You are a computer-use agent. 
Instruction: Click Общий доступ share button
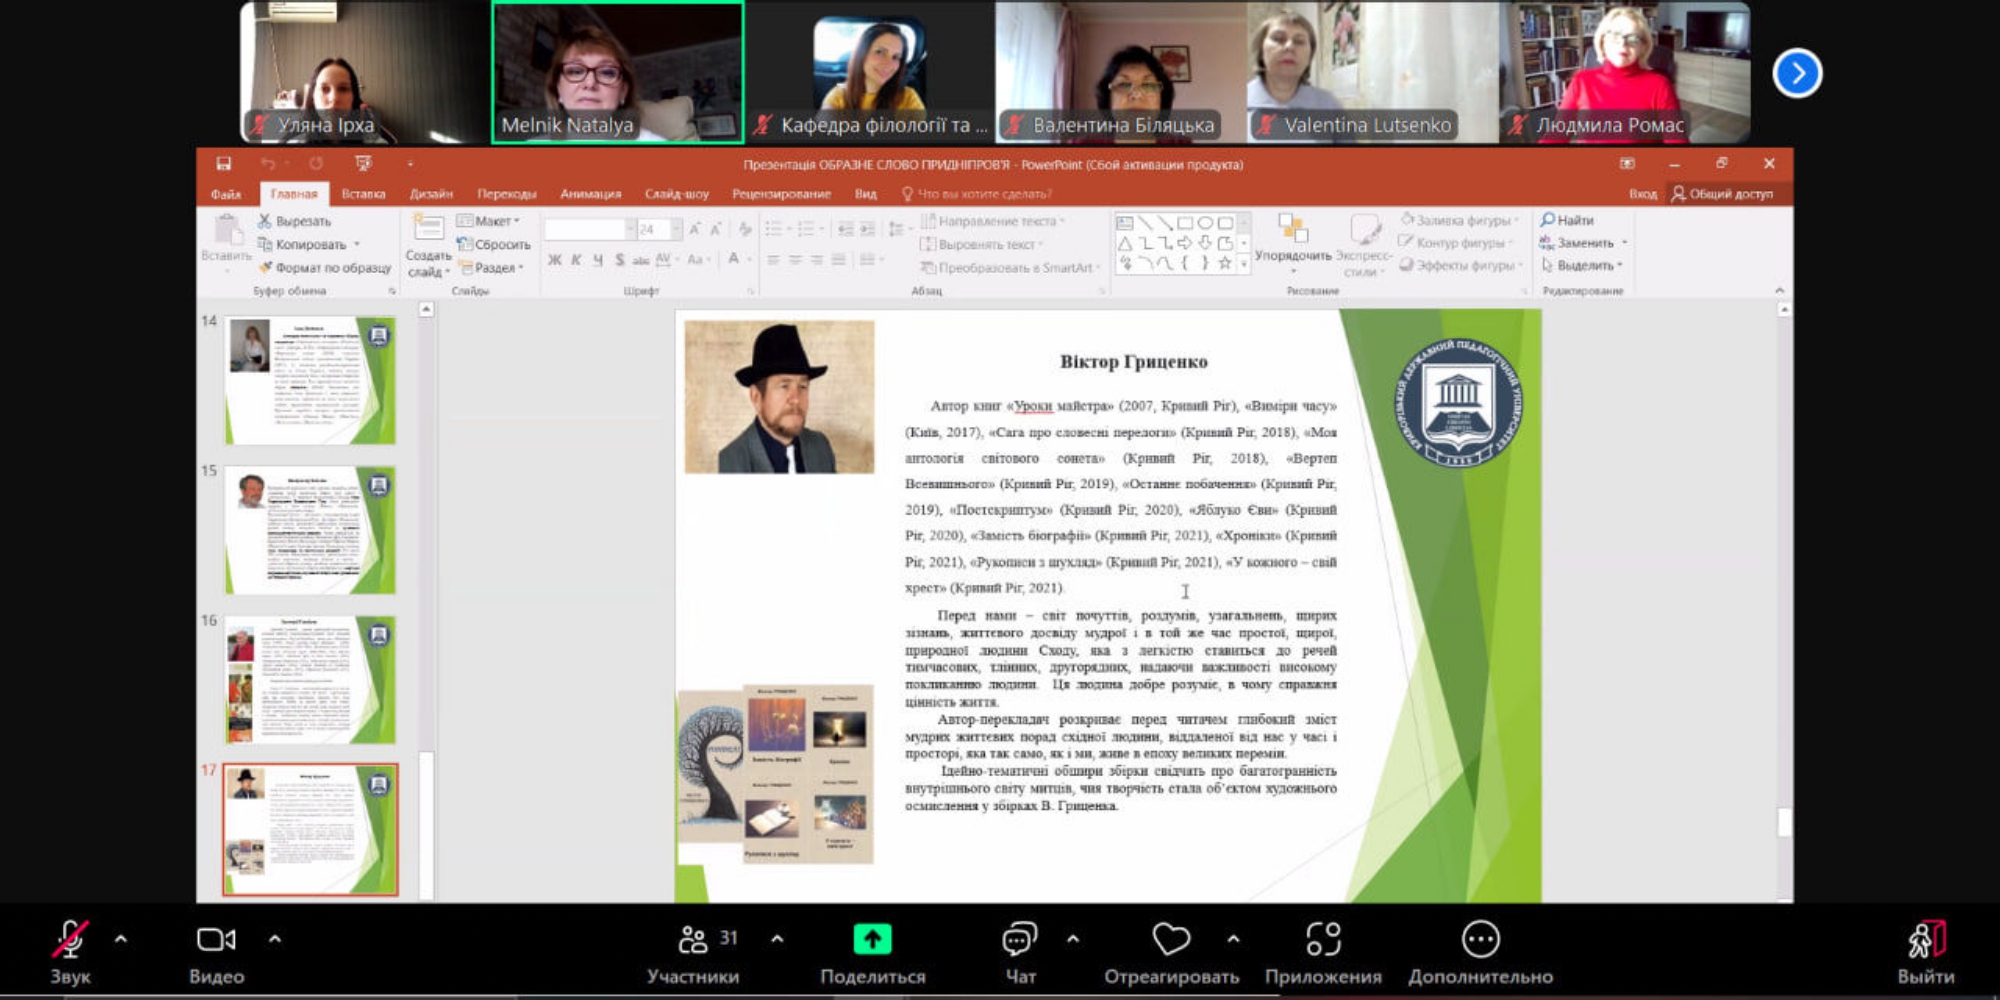[x=1722, y=194]
